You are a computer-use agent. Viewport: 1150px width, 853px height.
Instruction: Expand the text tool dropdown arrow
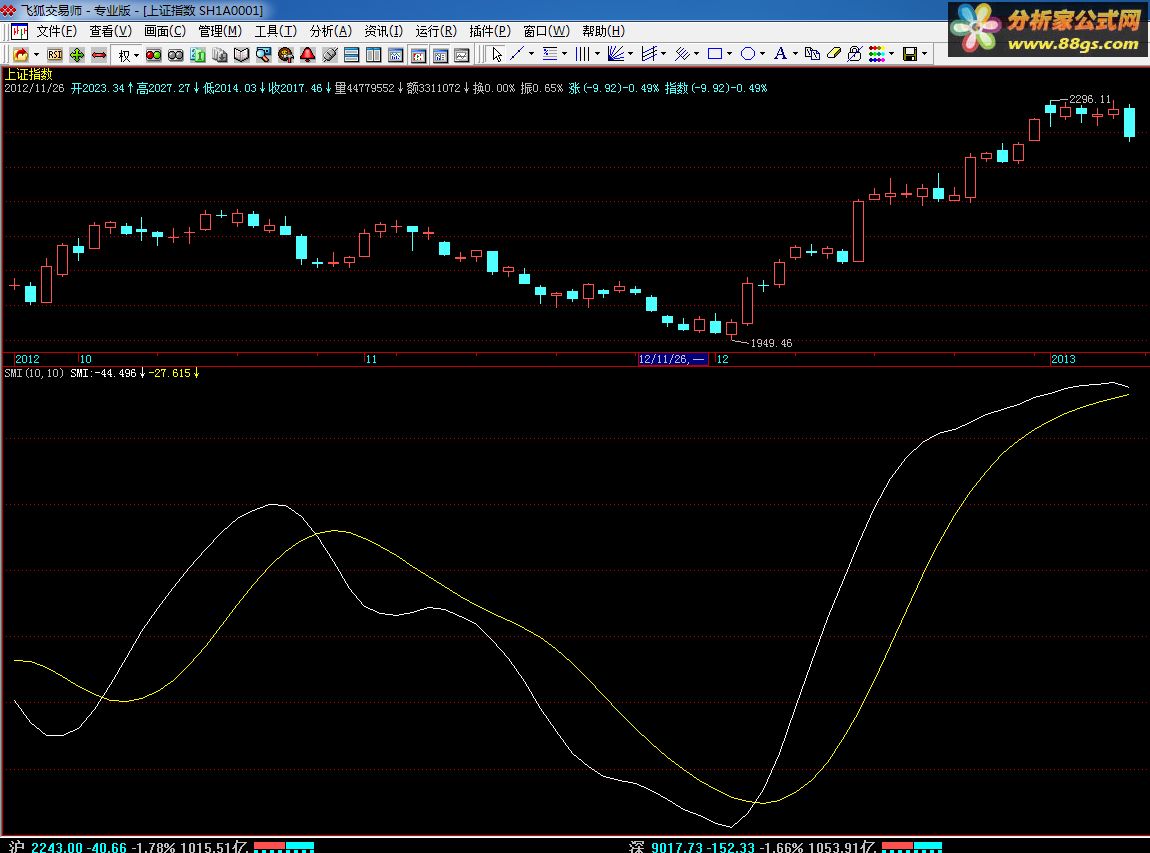[795, 54]
